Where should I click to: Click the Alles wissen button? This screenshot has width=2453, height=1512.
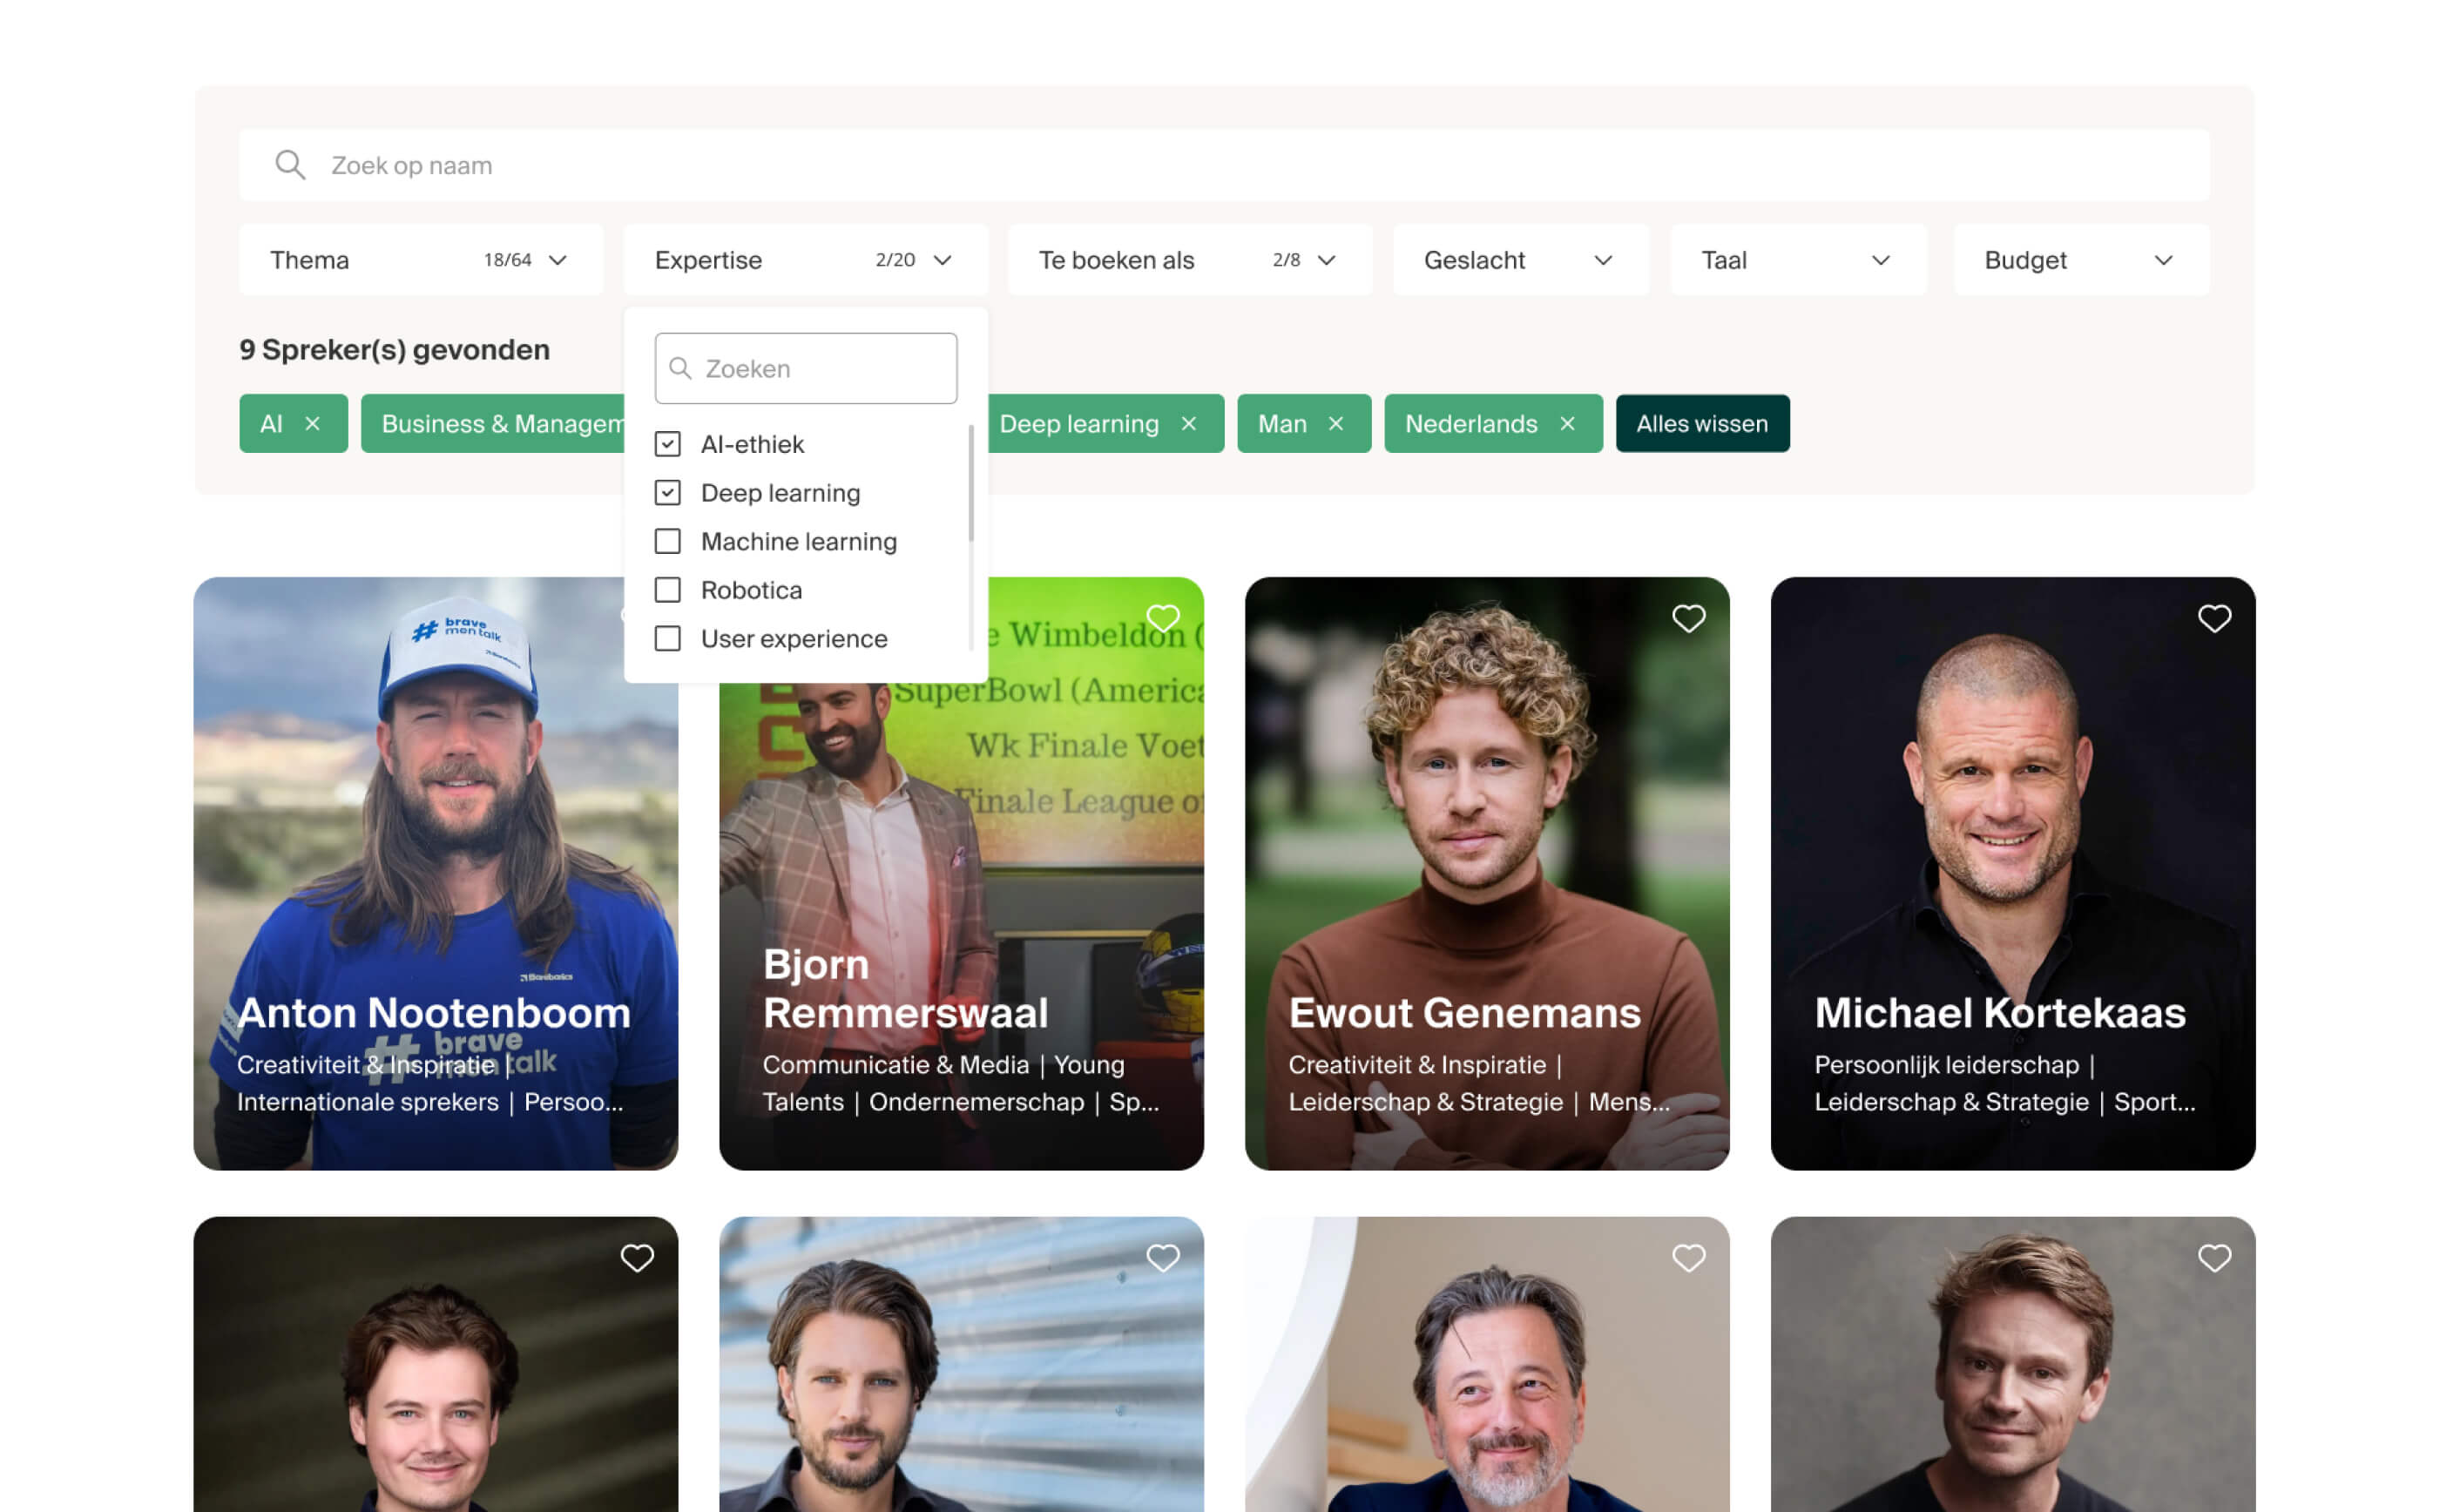tap(1701, 424)
